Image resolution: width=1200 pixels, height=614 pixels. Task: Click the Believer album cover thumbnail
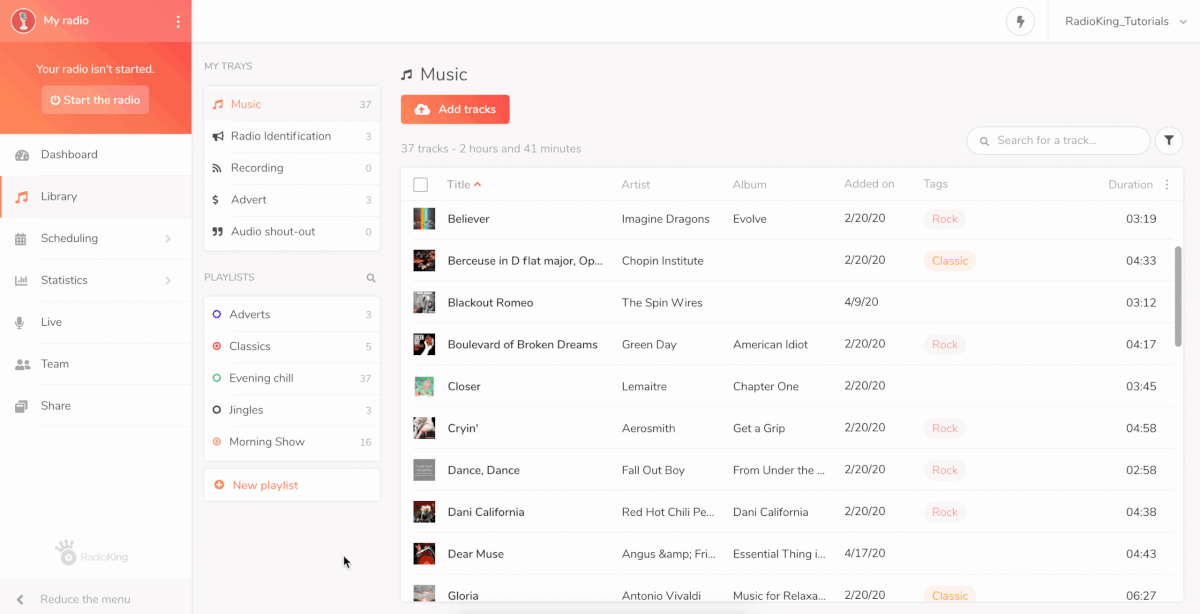424,218
